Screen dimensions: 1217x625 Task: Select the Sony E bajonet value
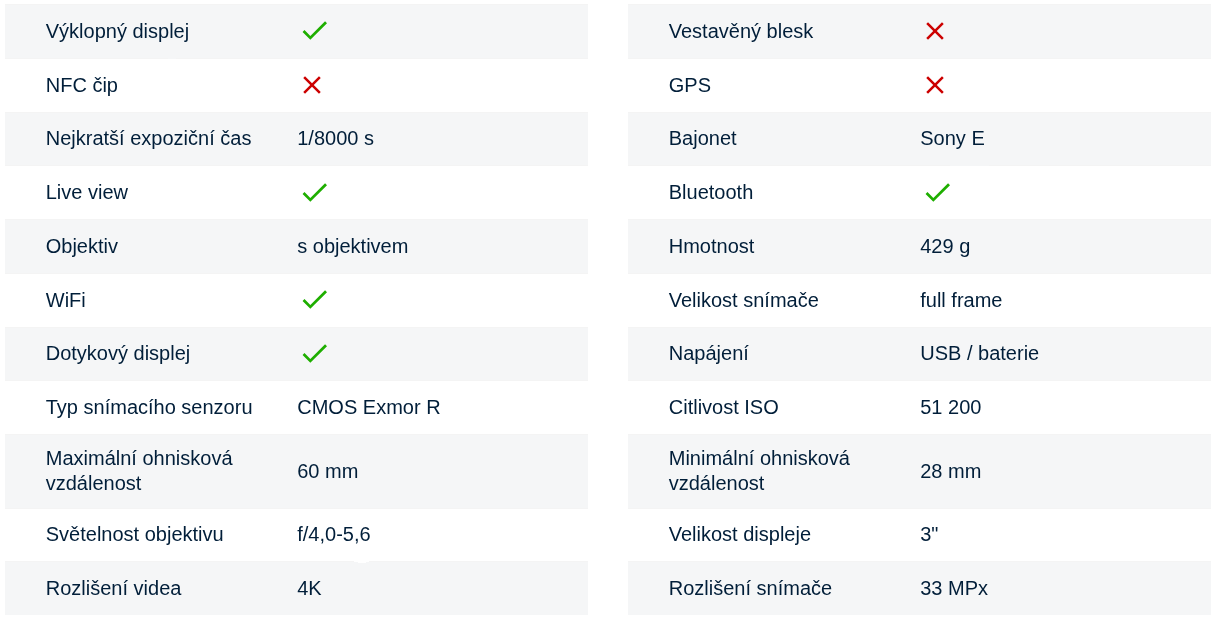click(952, 138)
